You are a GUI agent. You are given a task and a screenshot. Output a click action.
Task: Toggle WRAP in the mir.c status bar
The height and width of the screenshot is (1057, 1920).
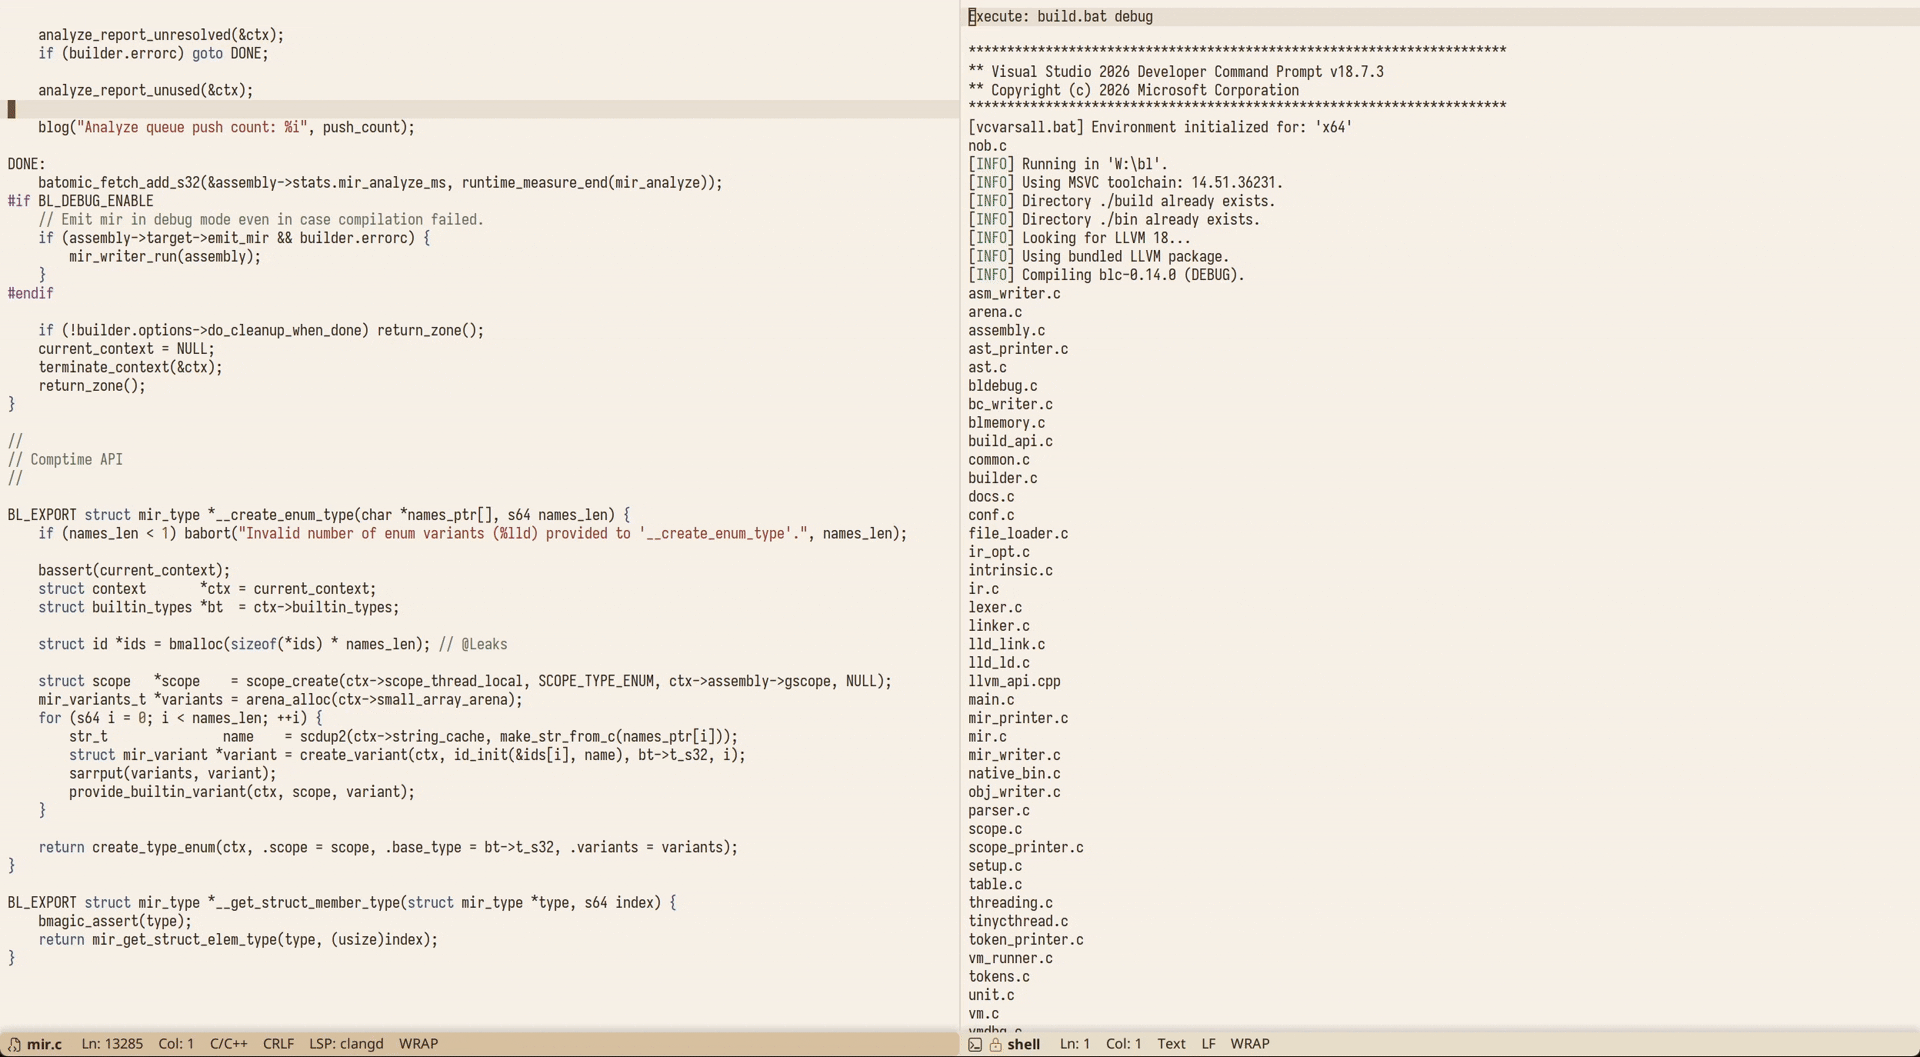point(418,1043)
